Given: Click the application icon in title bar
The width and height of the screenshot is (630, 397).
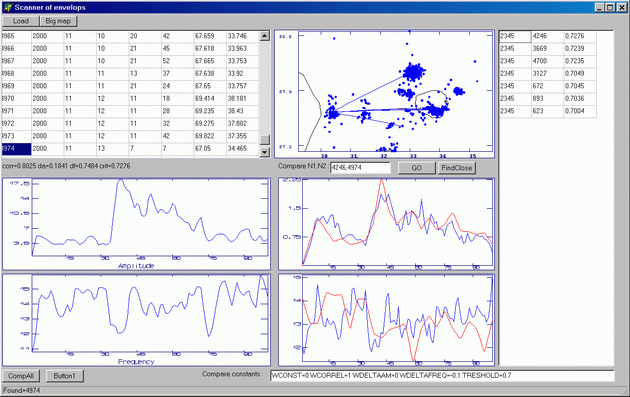Looking at the screenshot, I should (x=8, y=7).
